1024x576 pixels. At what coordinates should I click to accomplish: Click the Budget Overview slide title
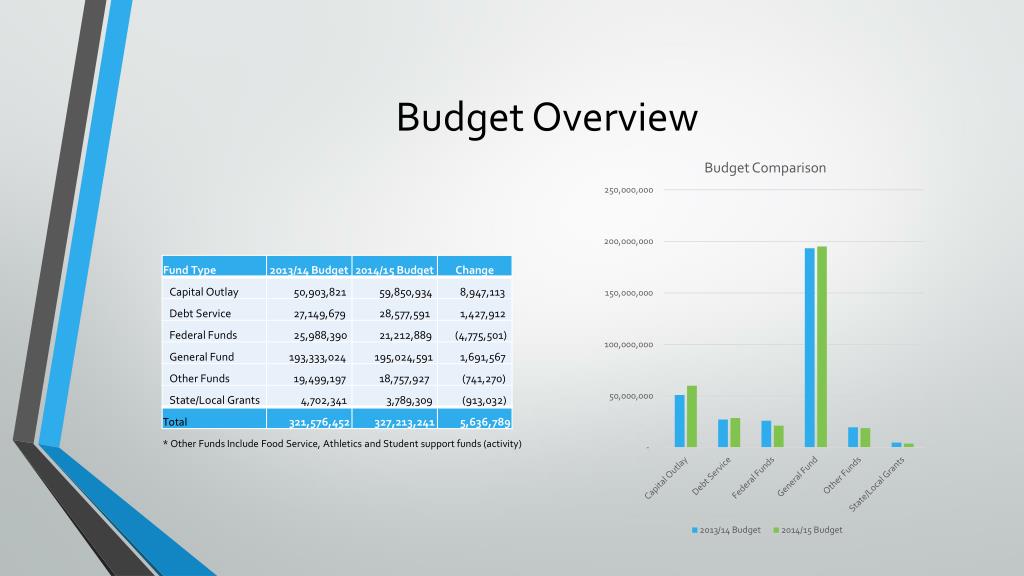pyautogui.click(x=547, y=118)
